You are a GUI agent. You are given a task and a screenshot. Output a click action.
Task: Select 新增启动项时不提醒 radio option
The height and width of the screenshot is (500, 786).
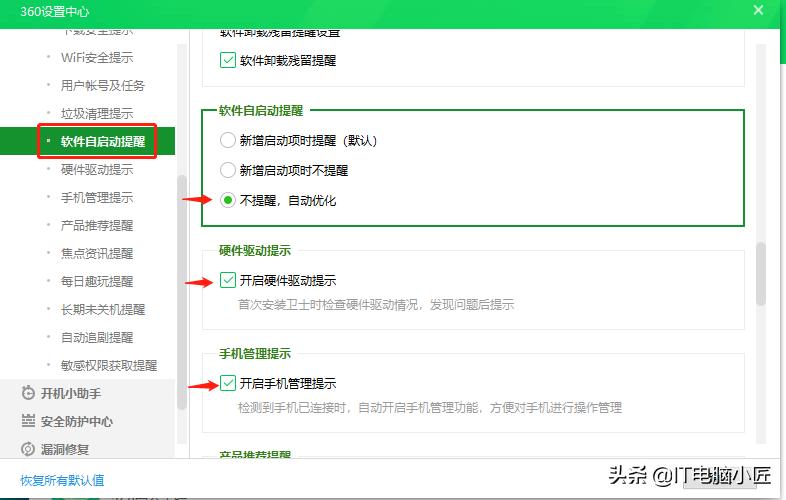(x=228, y=170)
